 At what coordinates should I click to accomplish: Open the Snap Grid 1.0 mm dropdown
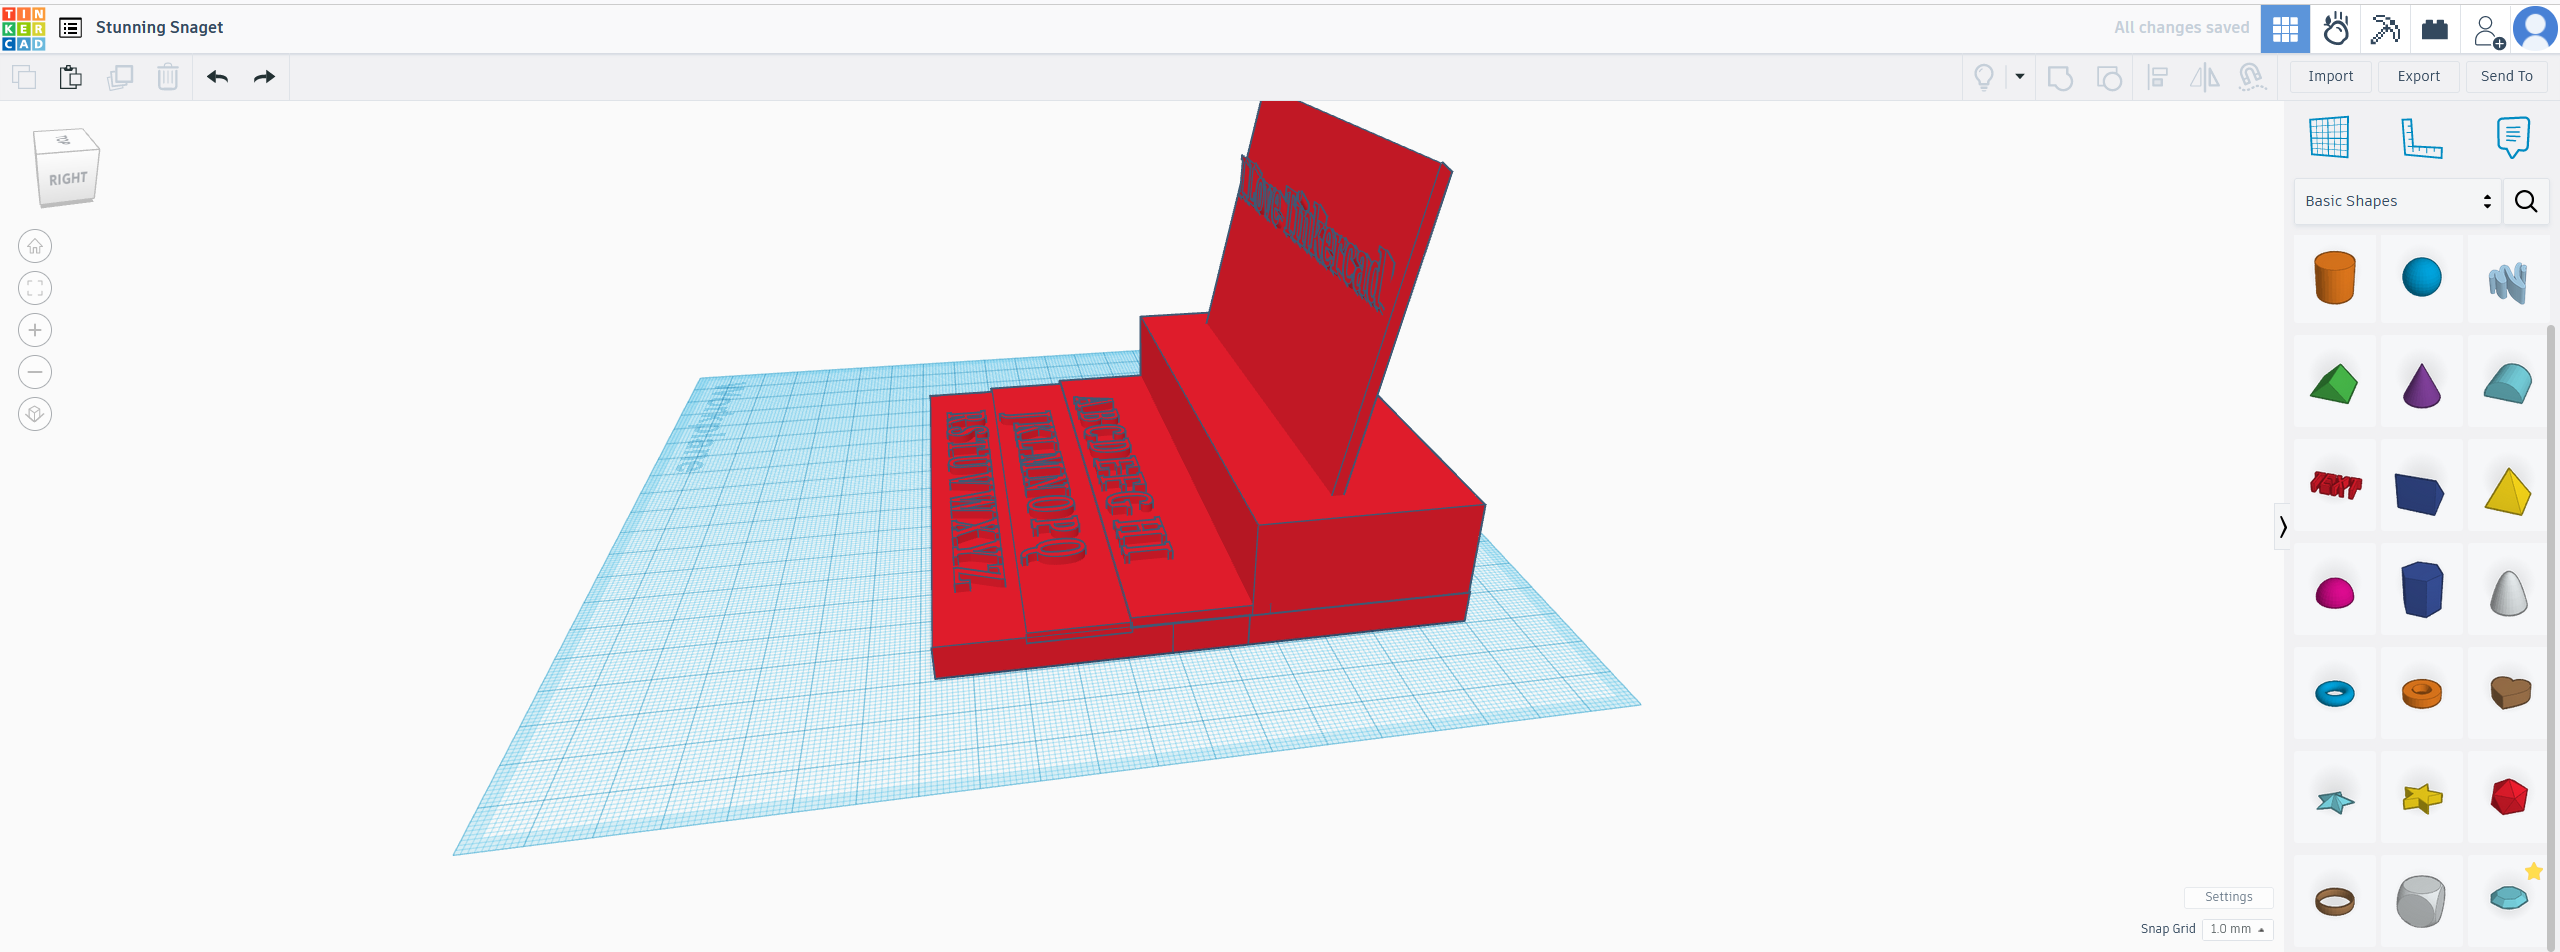coord(2237,929)
